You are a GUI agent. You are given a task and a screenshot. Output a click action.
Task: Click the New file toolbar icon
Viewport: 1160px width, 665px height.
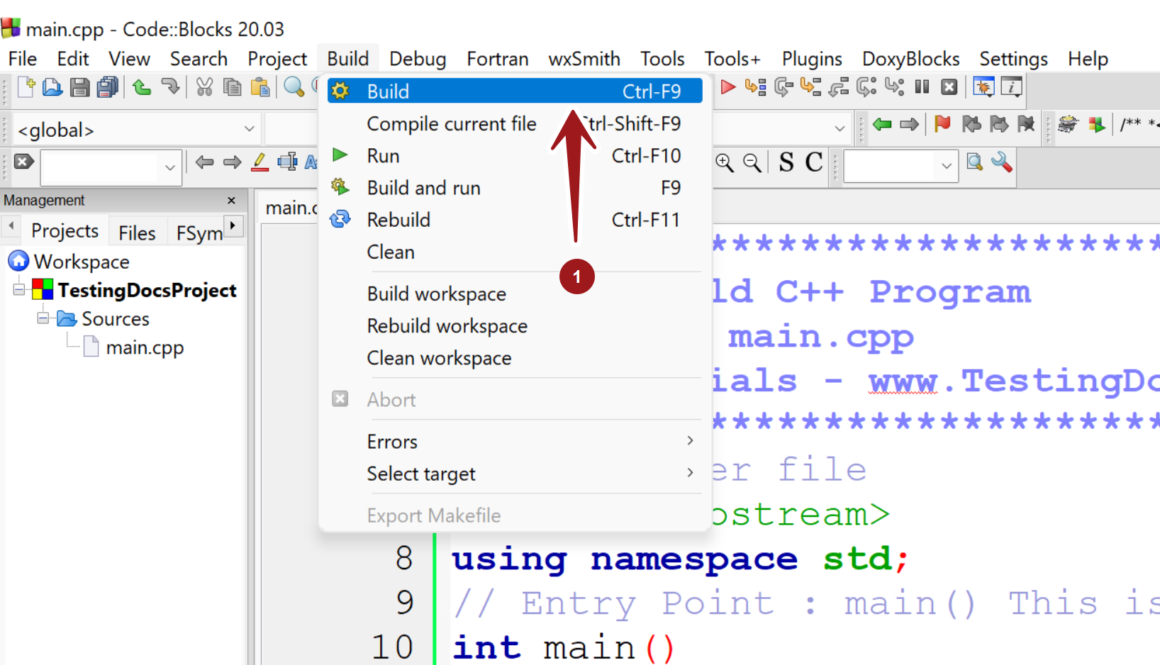26,88
